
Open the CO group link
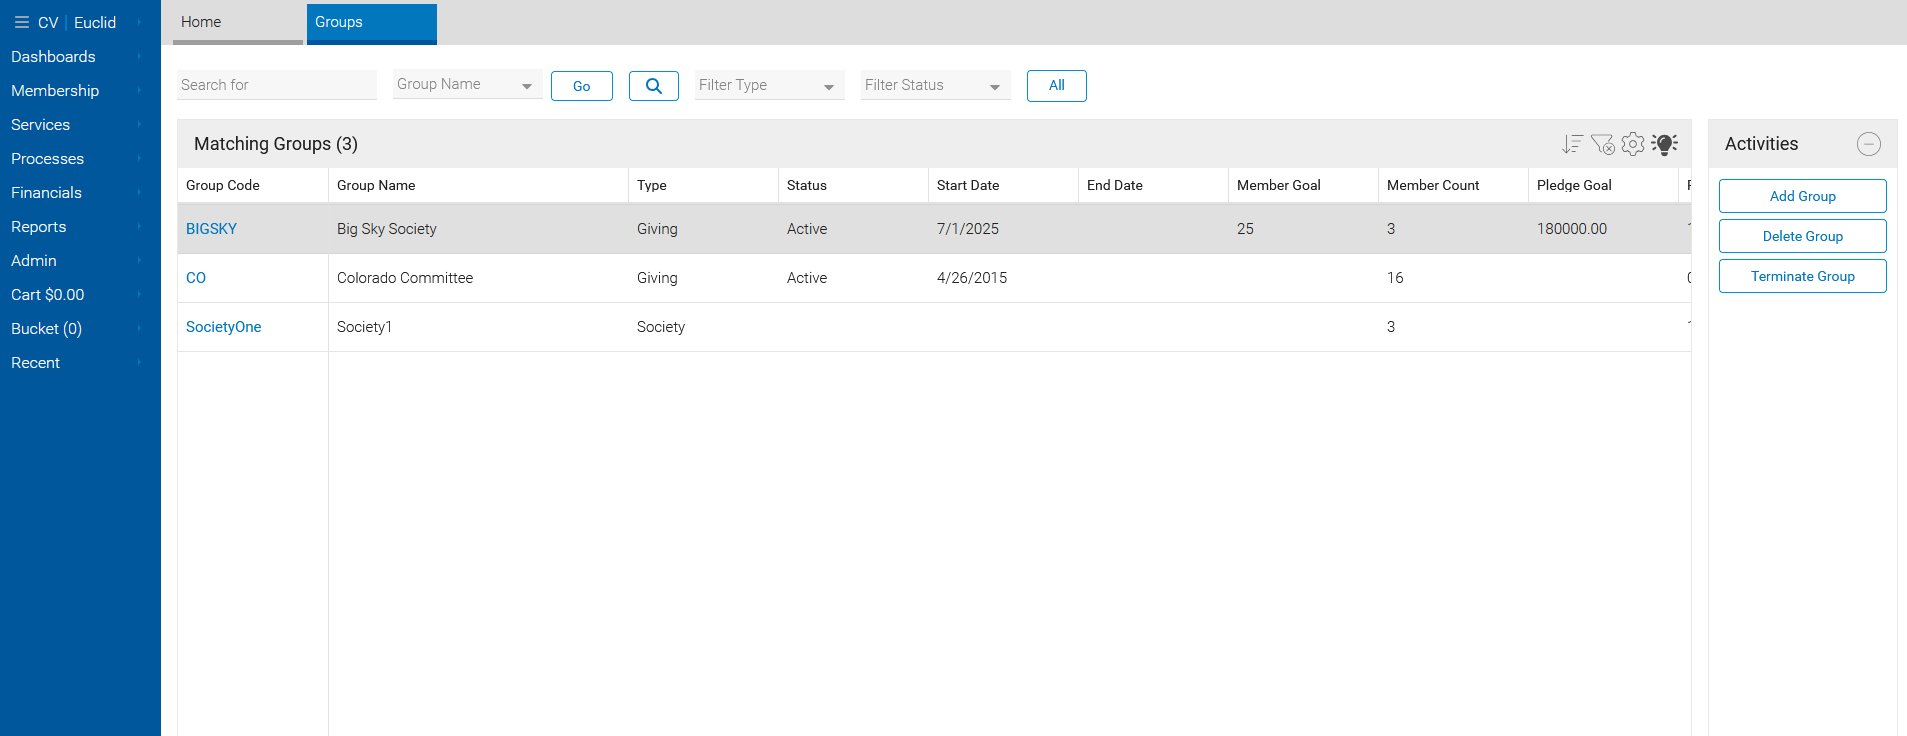[x=196, y=278]
